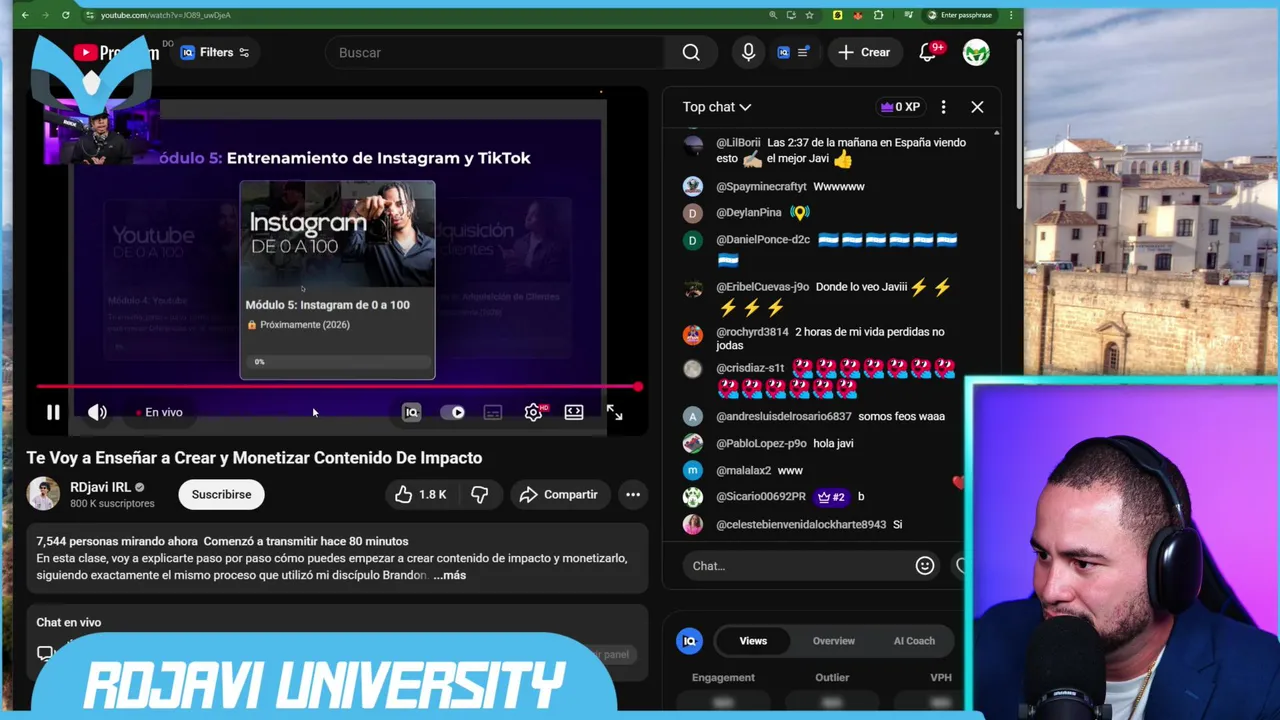Screen dimensions: 1280x720
Task: Expand description with ...más
Action: (449, 575)
